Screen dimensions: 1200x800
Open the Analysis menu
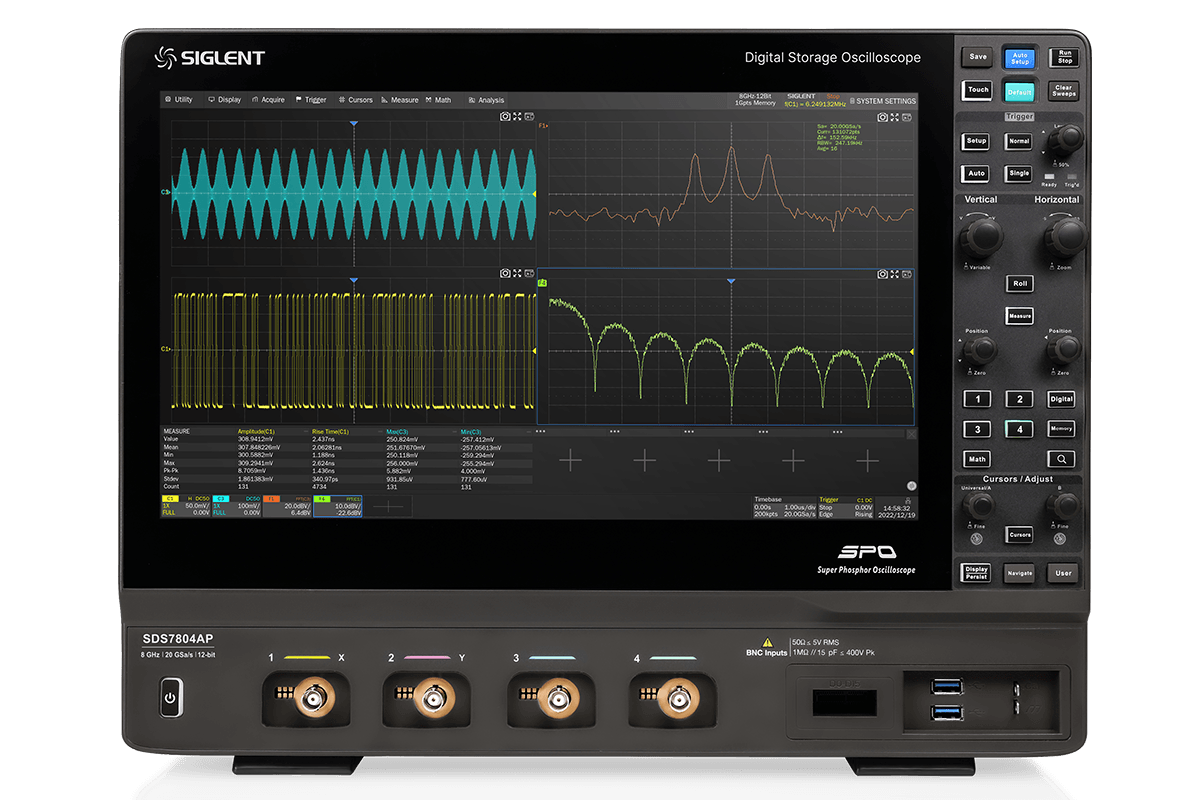[x=487, y=100]
